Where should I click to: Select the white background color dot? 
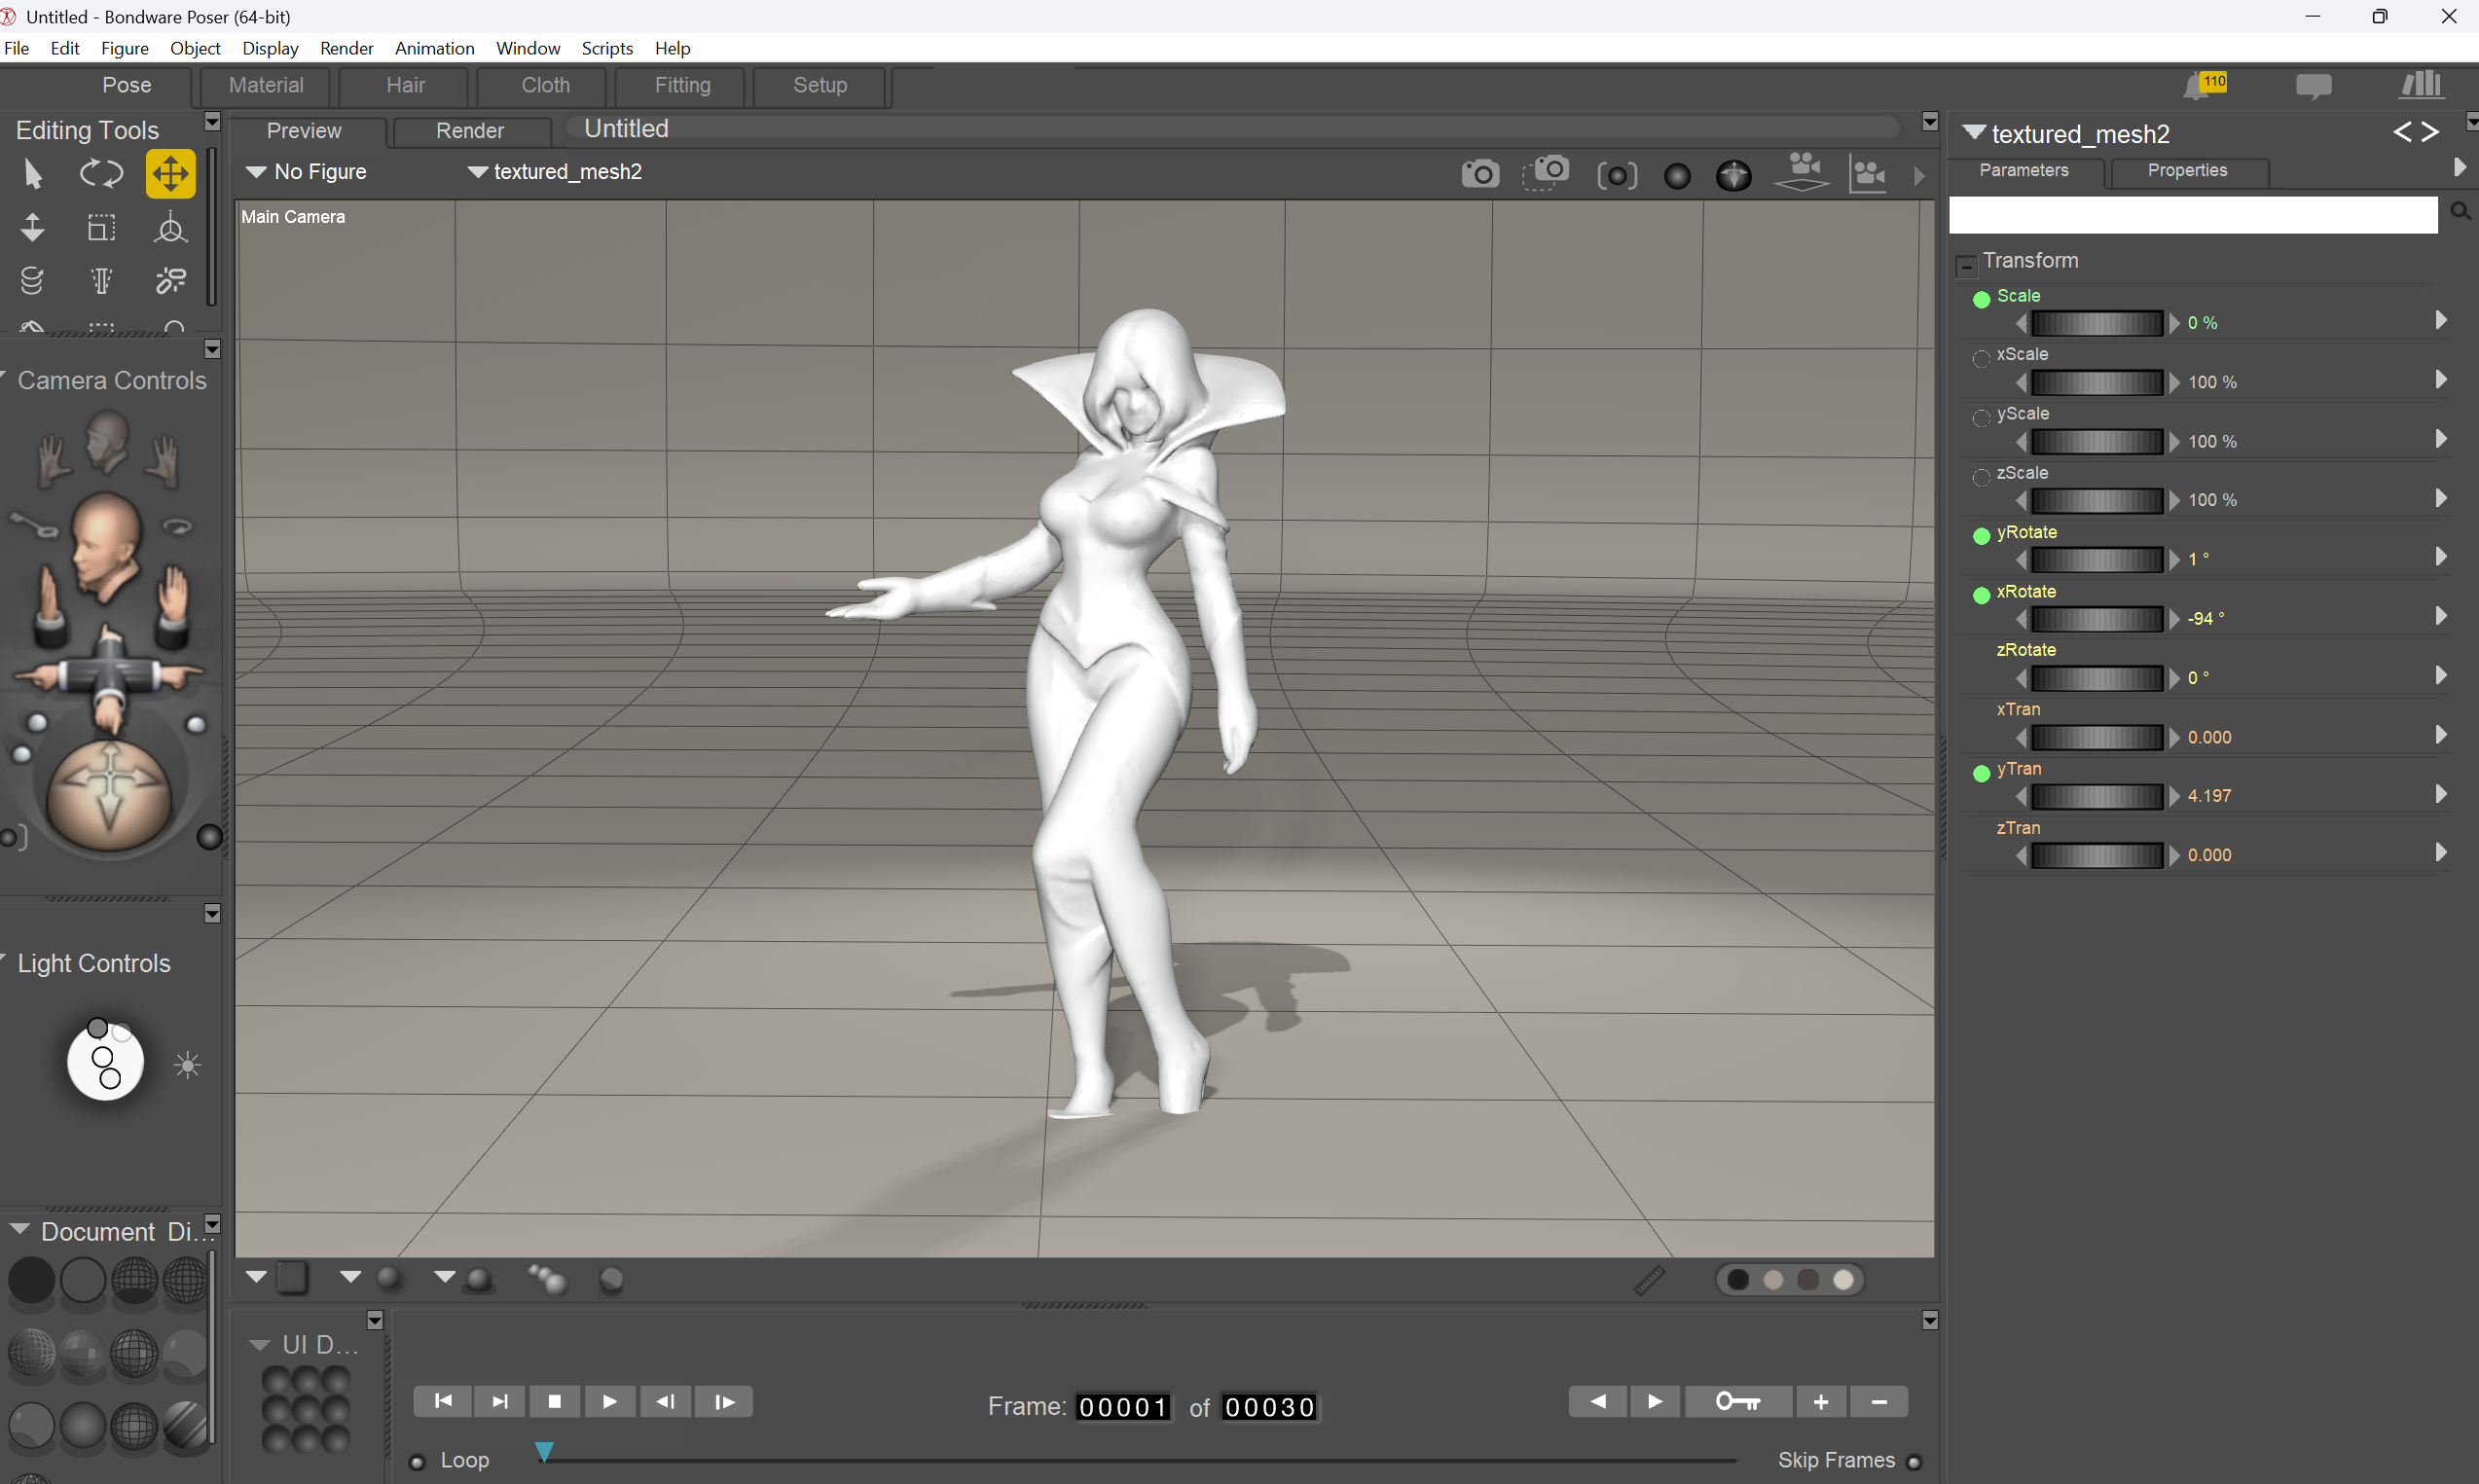(x=1844, y=1280)
